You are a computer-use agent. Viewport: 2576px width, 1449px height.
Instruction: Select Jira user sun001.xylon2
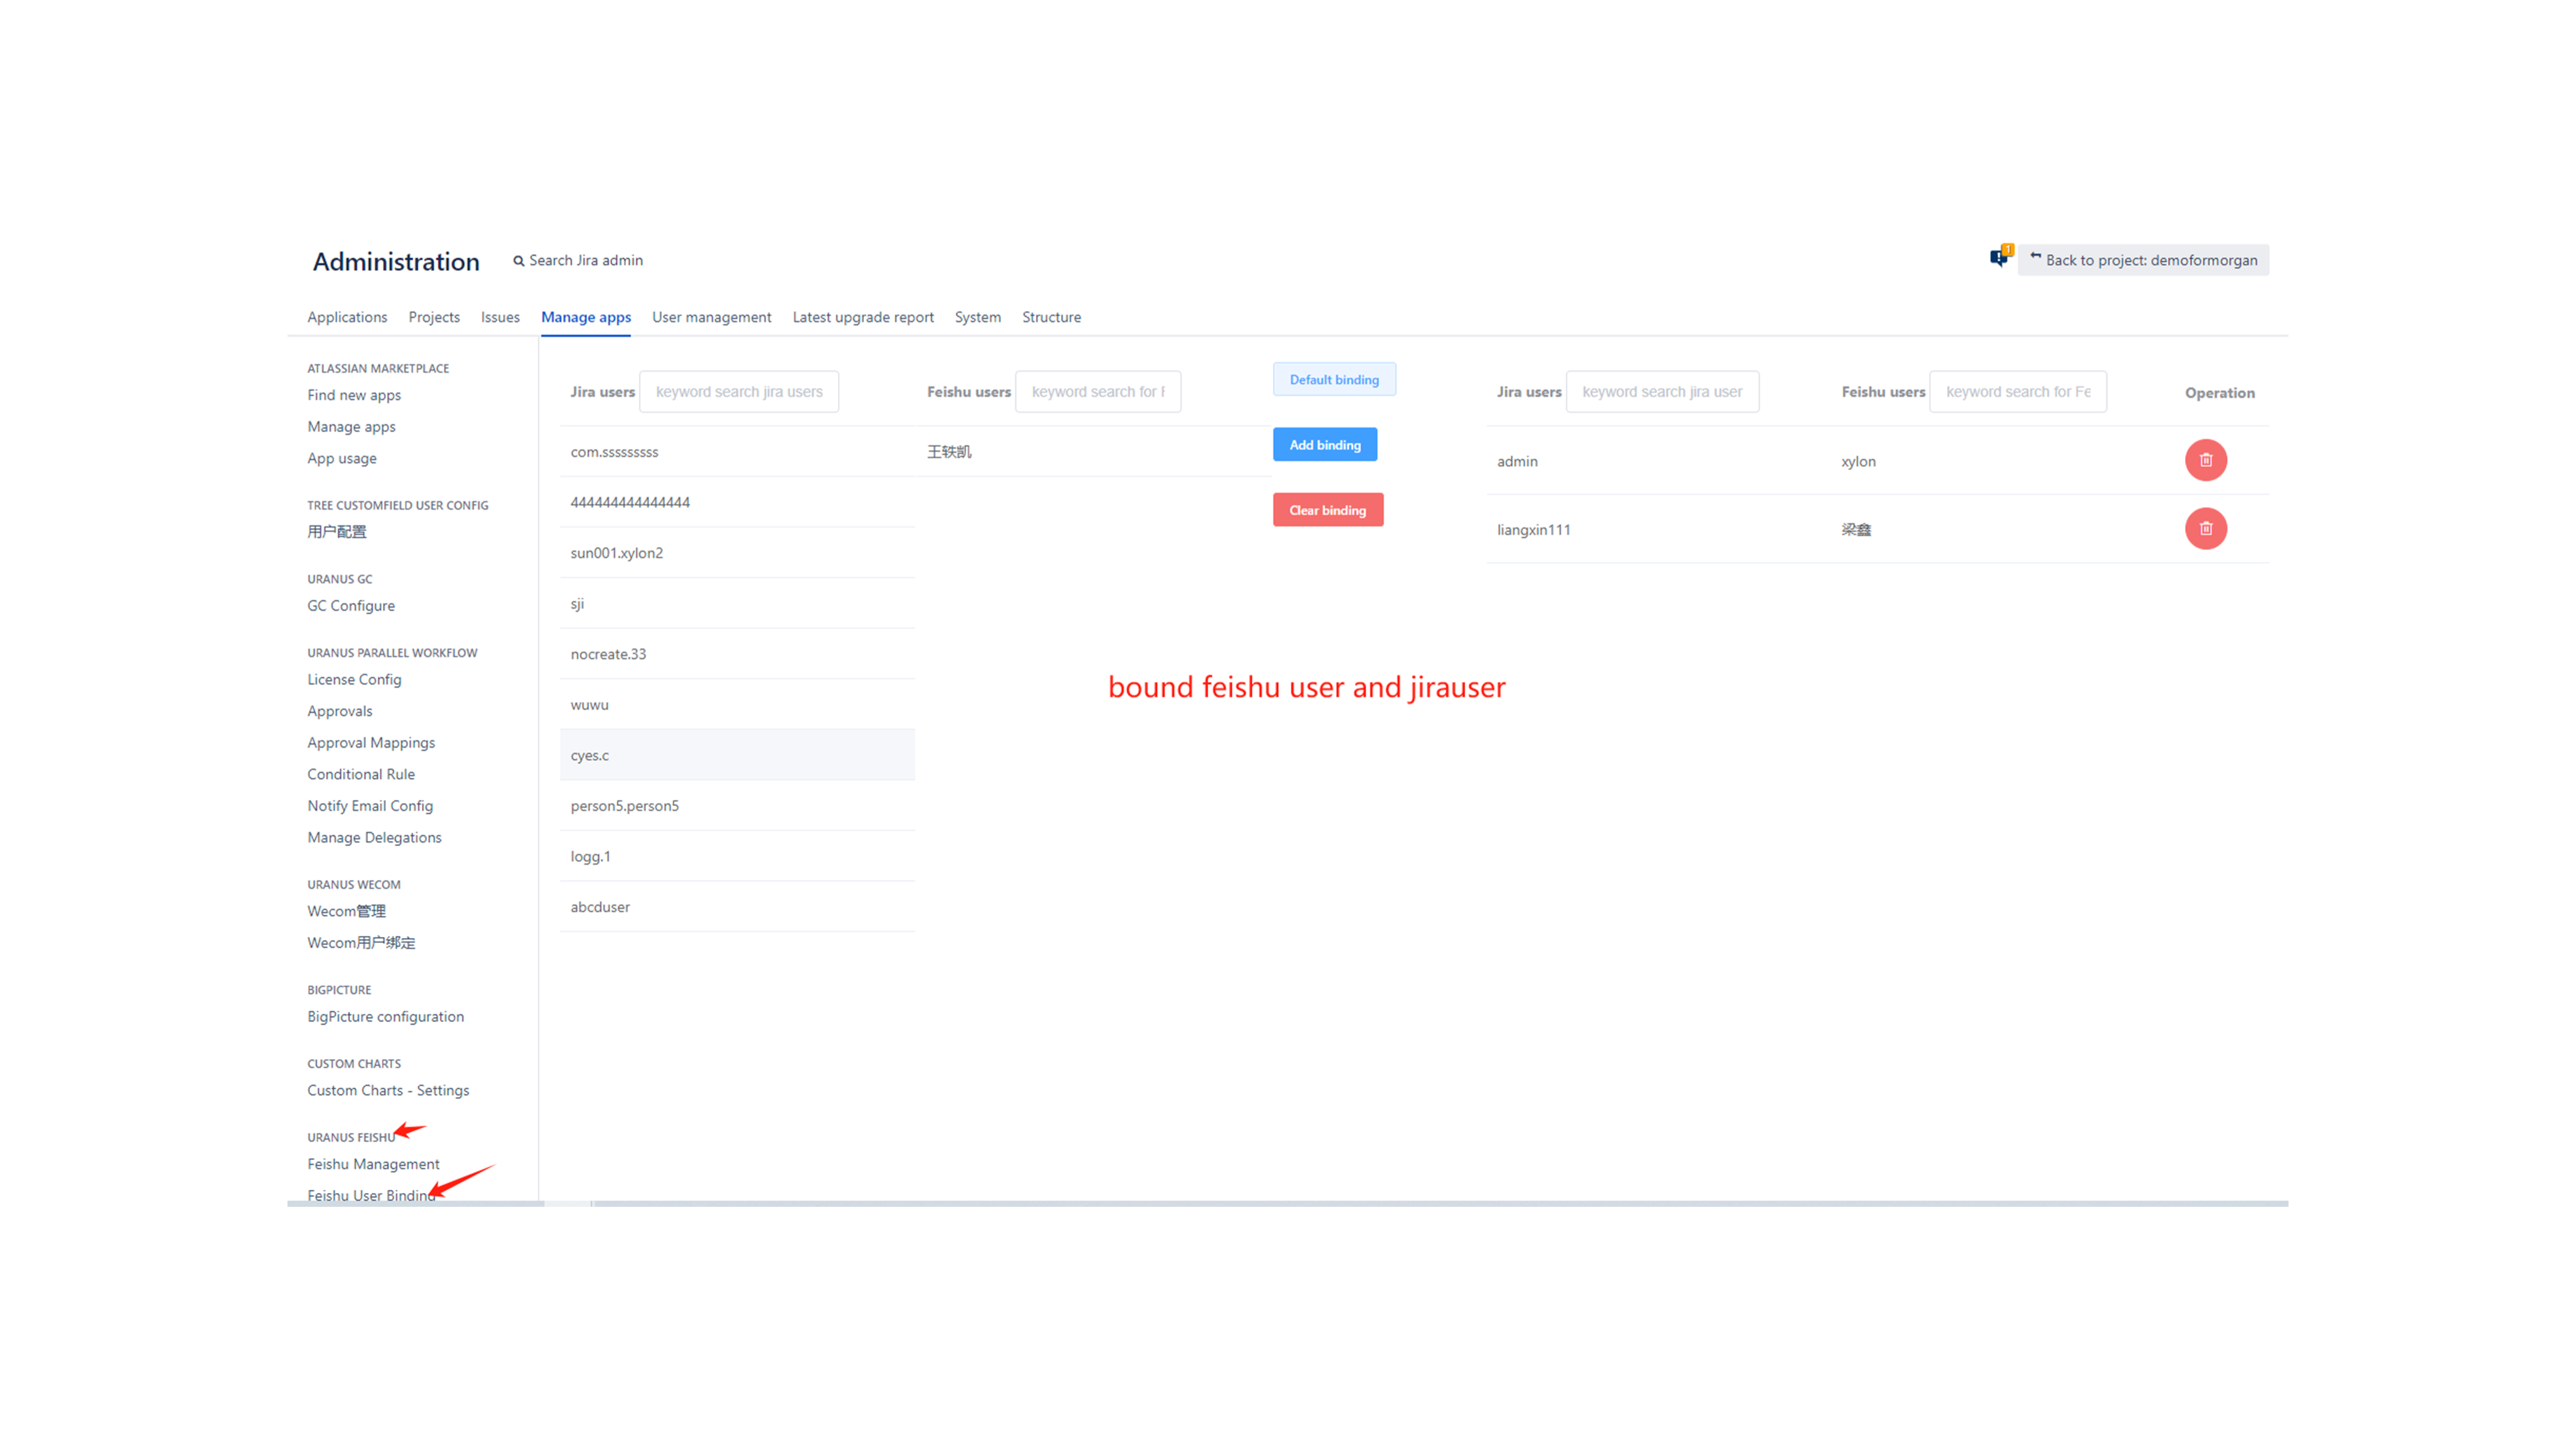[738, 553]
